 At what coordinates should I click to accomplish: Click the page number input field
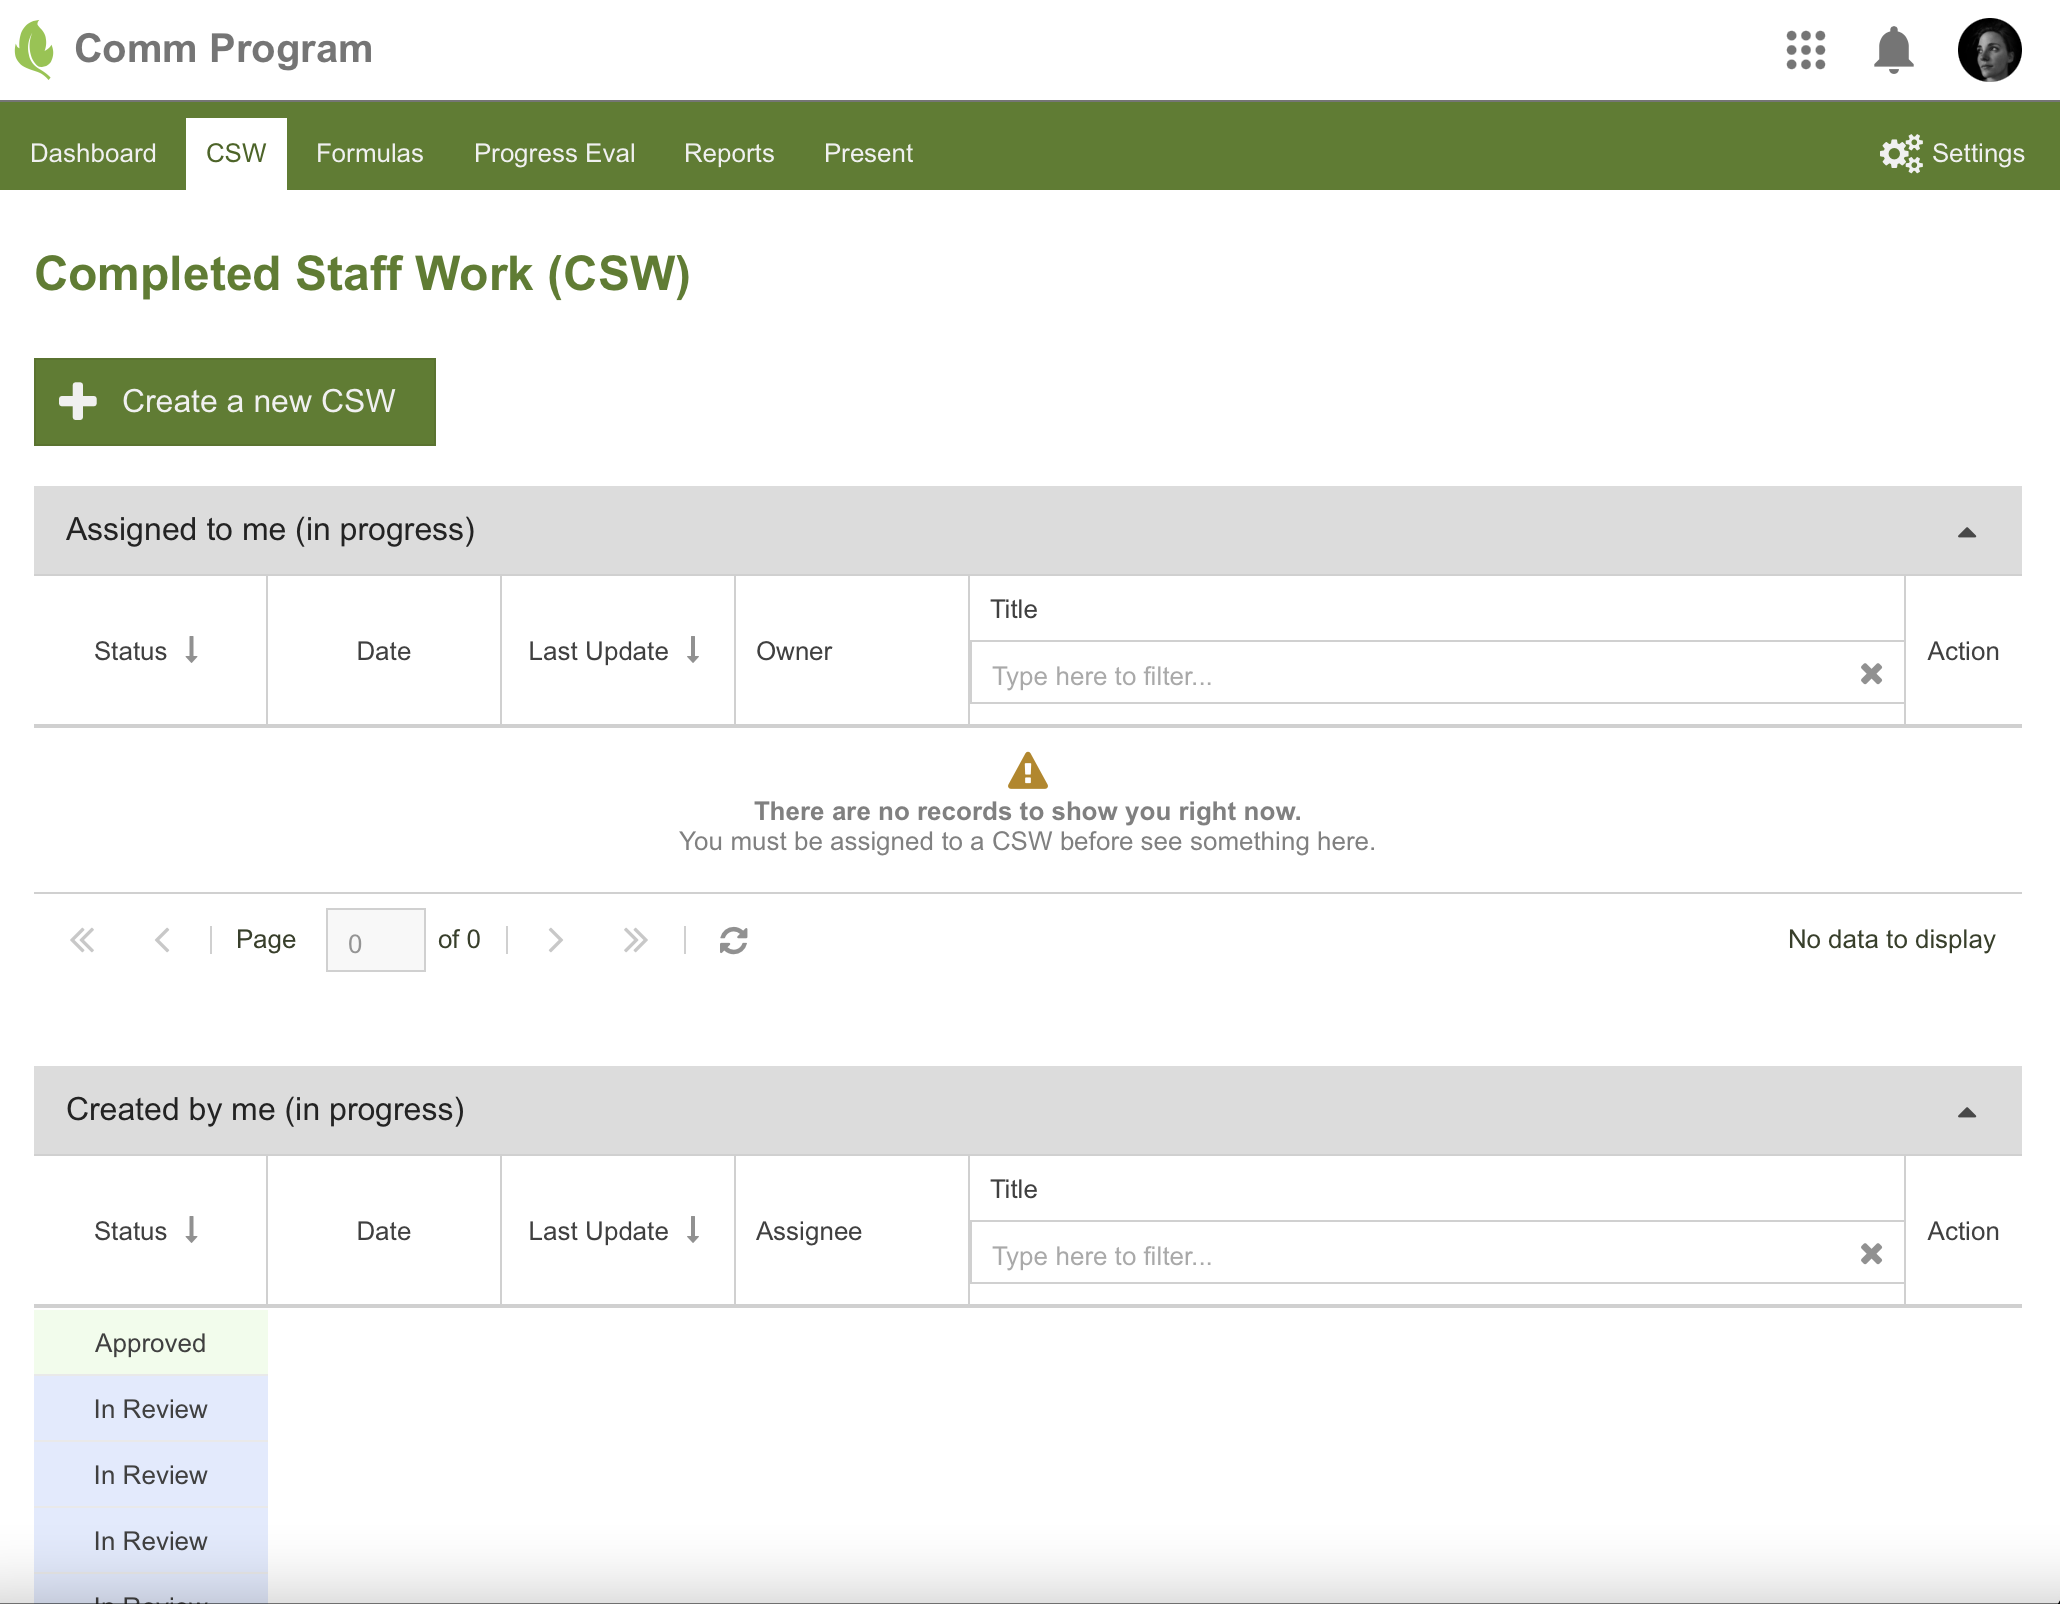pos(375,941)
